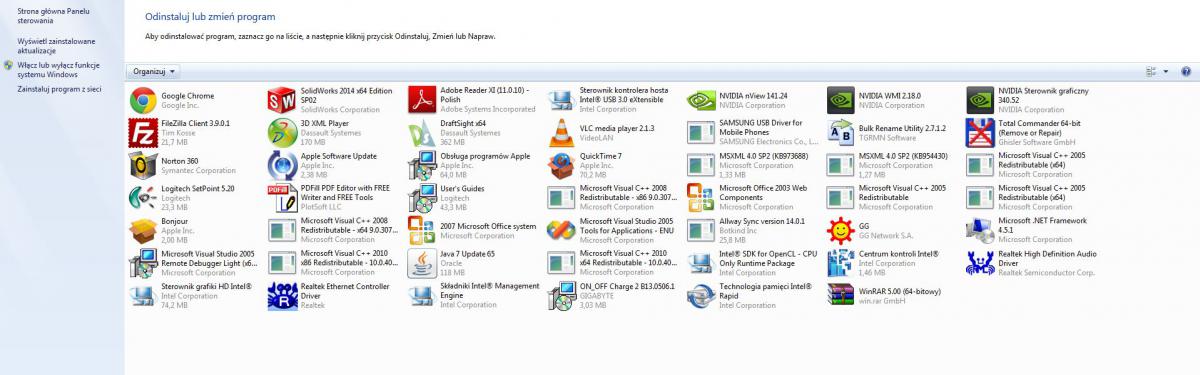
Task: Select the VLC media player cone icon
Action: 562,132
